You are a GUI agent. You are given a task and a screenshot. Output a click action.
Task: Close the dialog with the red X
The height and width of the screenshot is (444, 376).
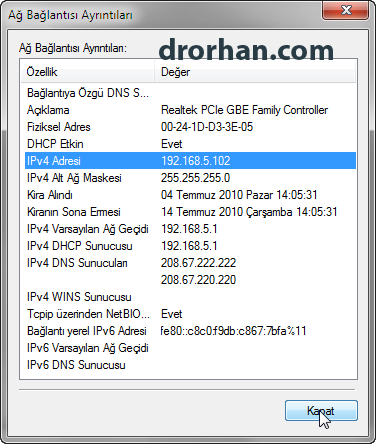click(346, 10)
